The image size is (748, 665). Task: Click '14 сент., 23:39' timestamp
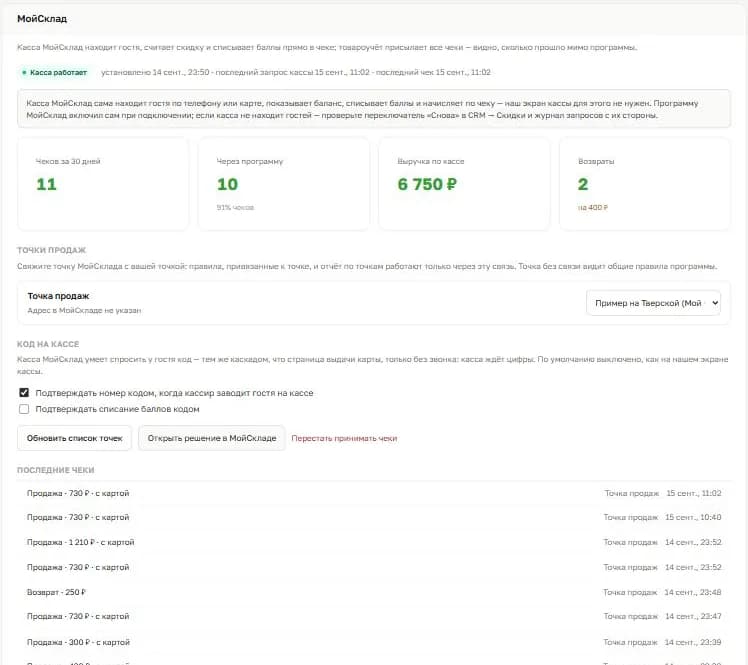[693, 642]
